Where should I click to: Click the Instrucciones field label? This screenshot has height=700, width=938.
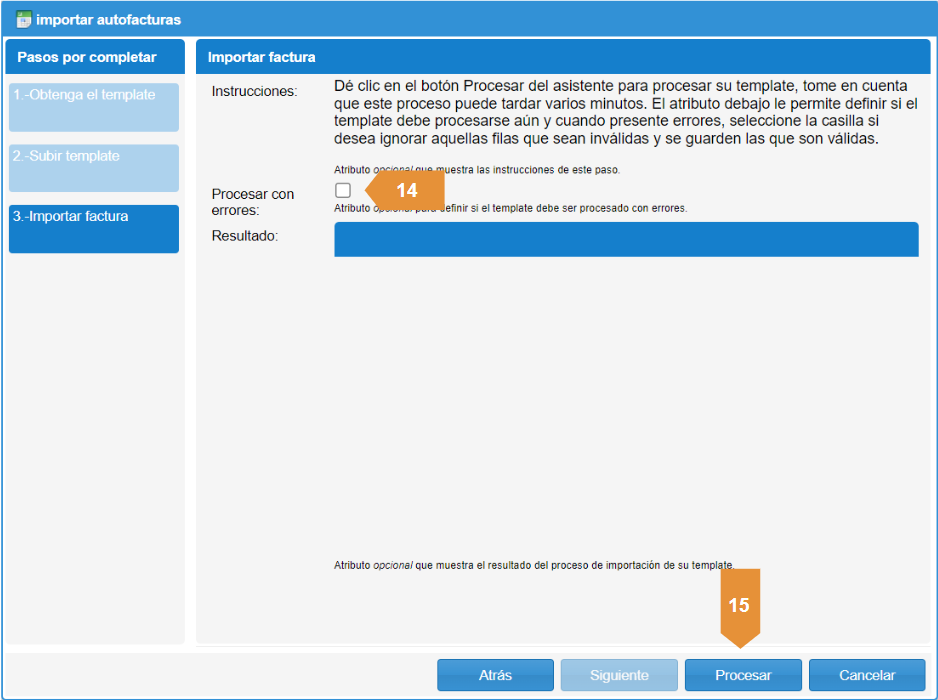pyautogui.click(x=255, y=92)
